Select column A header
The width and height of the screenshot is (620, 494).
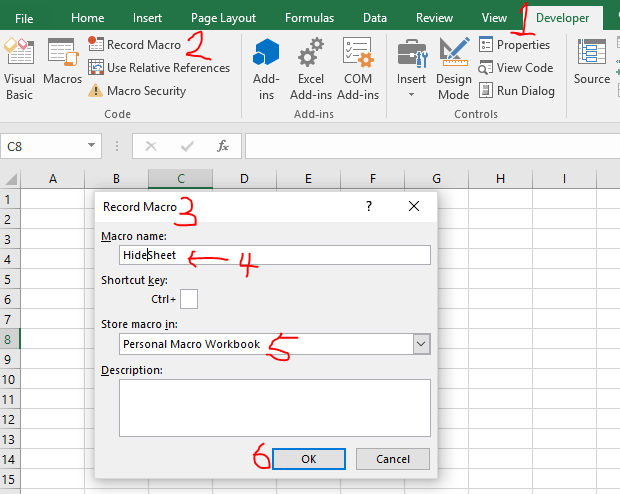[53, 179]
